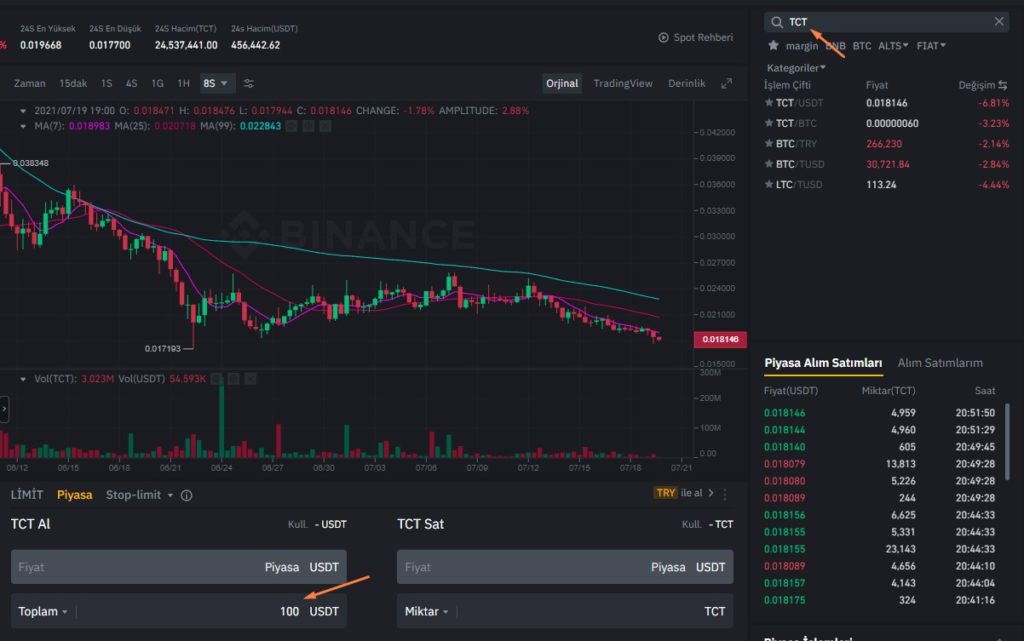Screen dimensions: 1024x641
Task: Filter pairs by the BTC market tab
Action: click(862, 46)
